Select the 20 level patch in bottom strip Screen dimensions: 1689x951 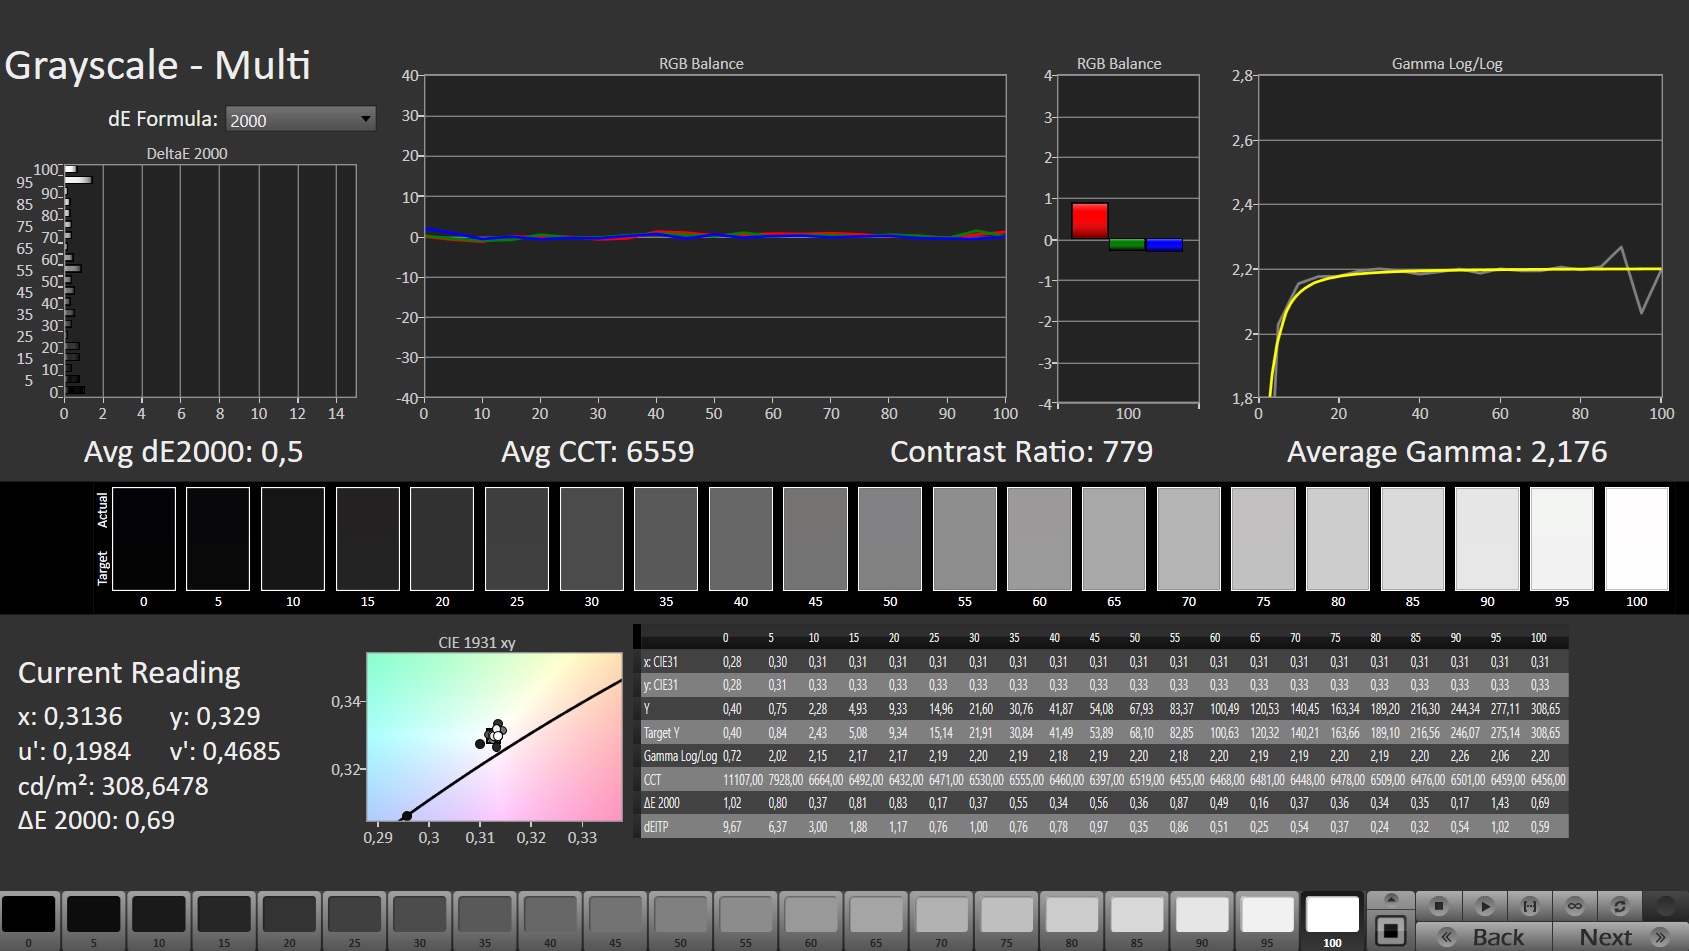point(289,920)
